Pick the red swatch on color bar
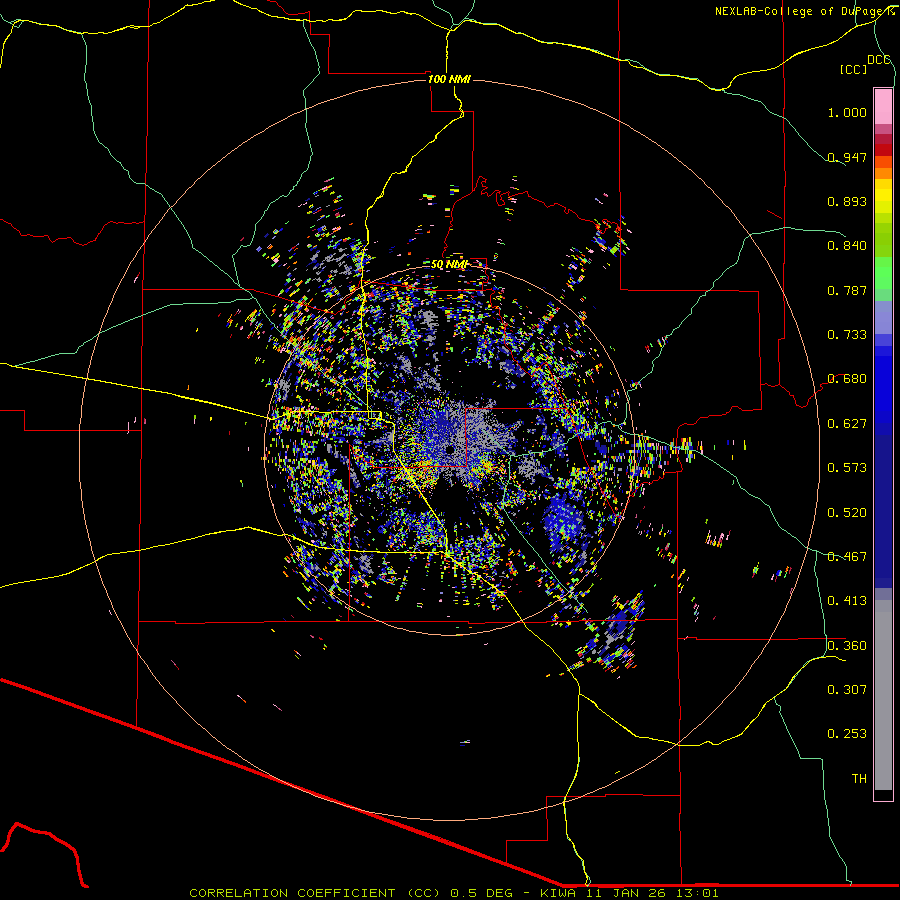 click(x=883, y=149)
